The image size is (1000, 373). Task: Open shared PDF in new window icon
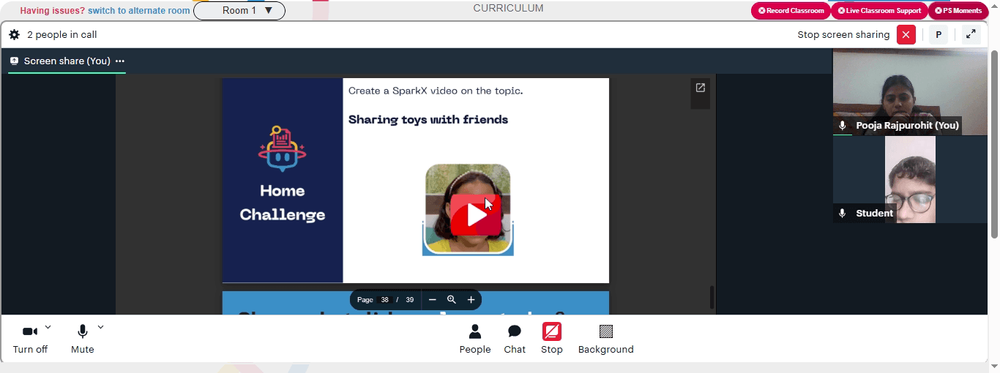700,88
